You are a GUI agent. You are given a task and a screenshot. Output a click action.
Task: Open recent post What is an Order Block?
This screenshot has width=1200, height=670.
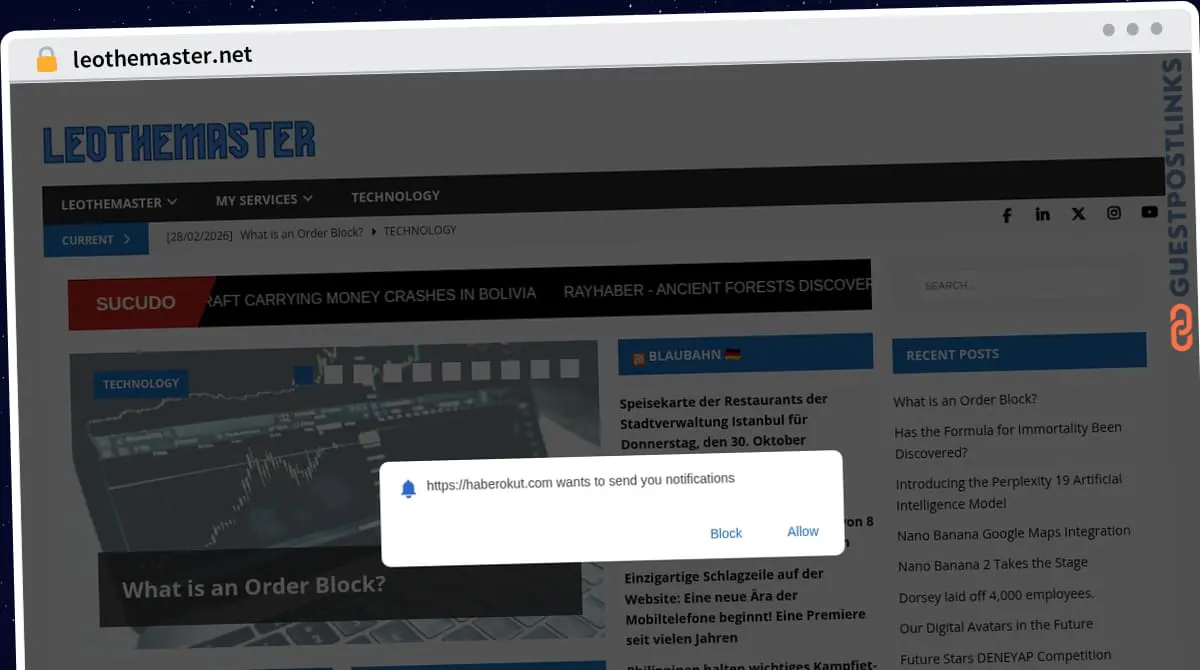tap(965, 400)
